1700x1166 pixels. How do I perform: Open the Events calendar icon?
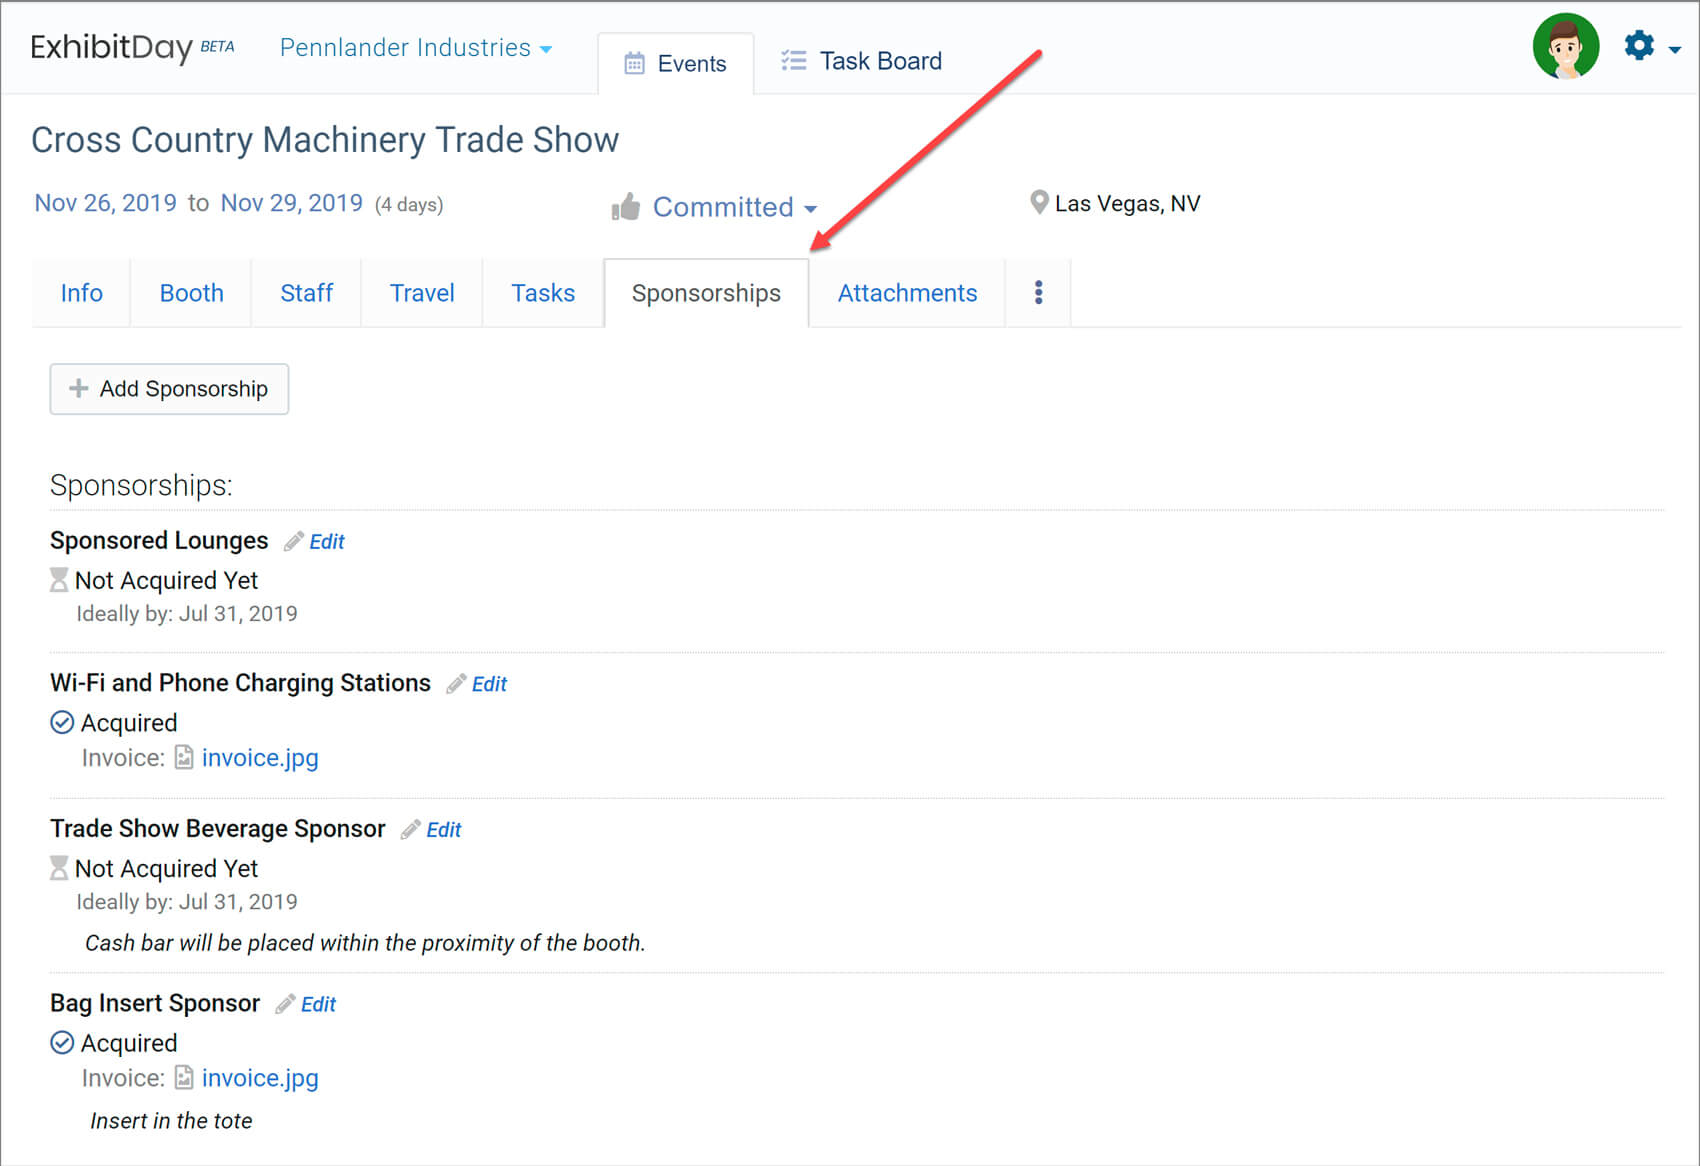(634, 62)
